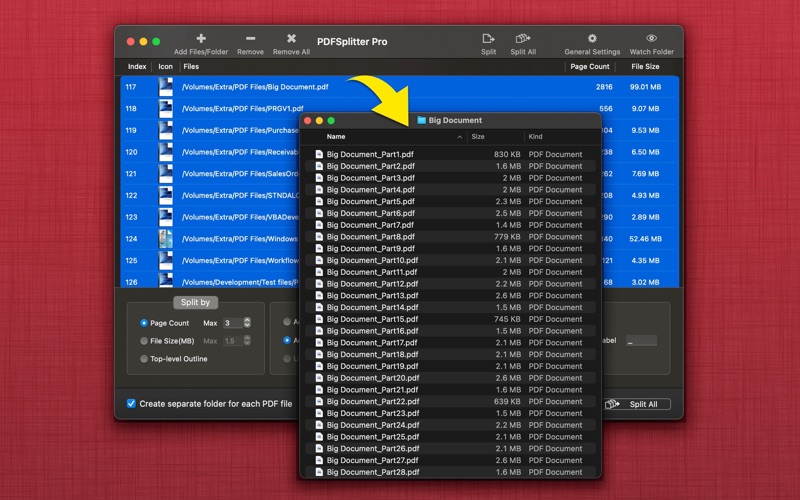
Task: Select the /Volumes/Extra/PDF Files/Big Document.pdf row
Action: click(x=399, y=87)
